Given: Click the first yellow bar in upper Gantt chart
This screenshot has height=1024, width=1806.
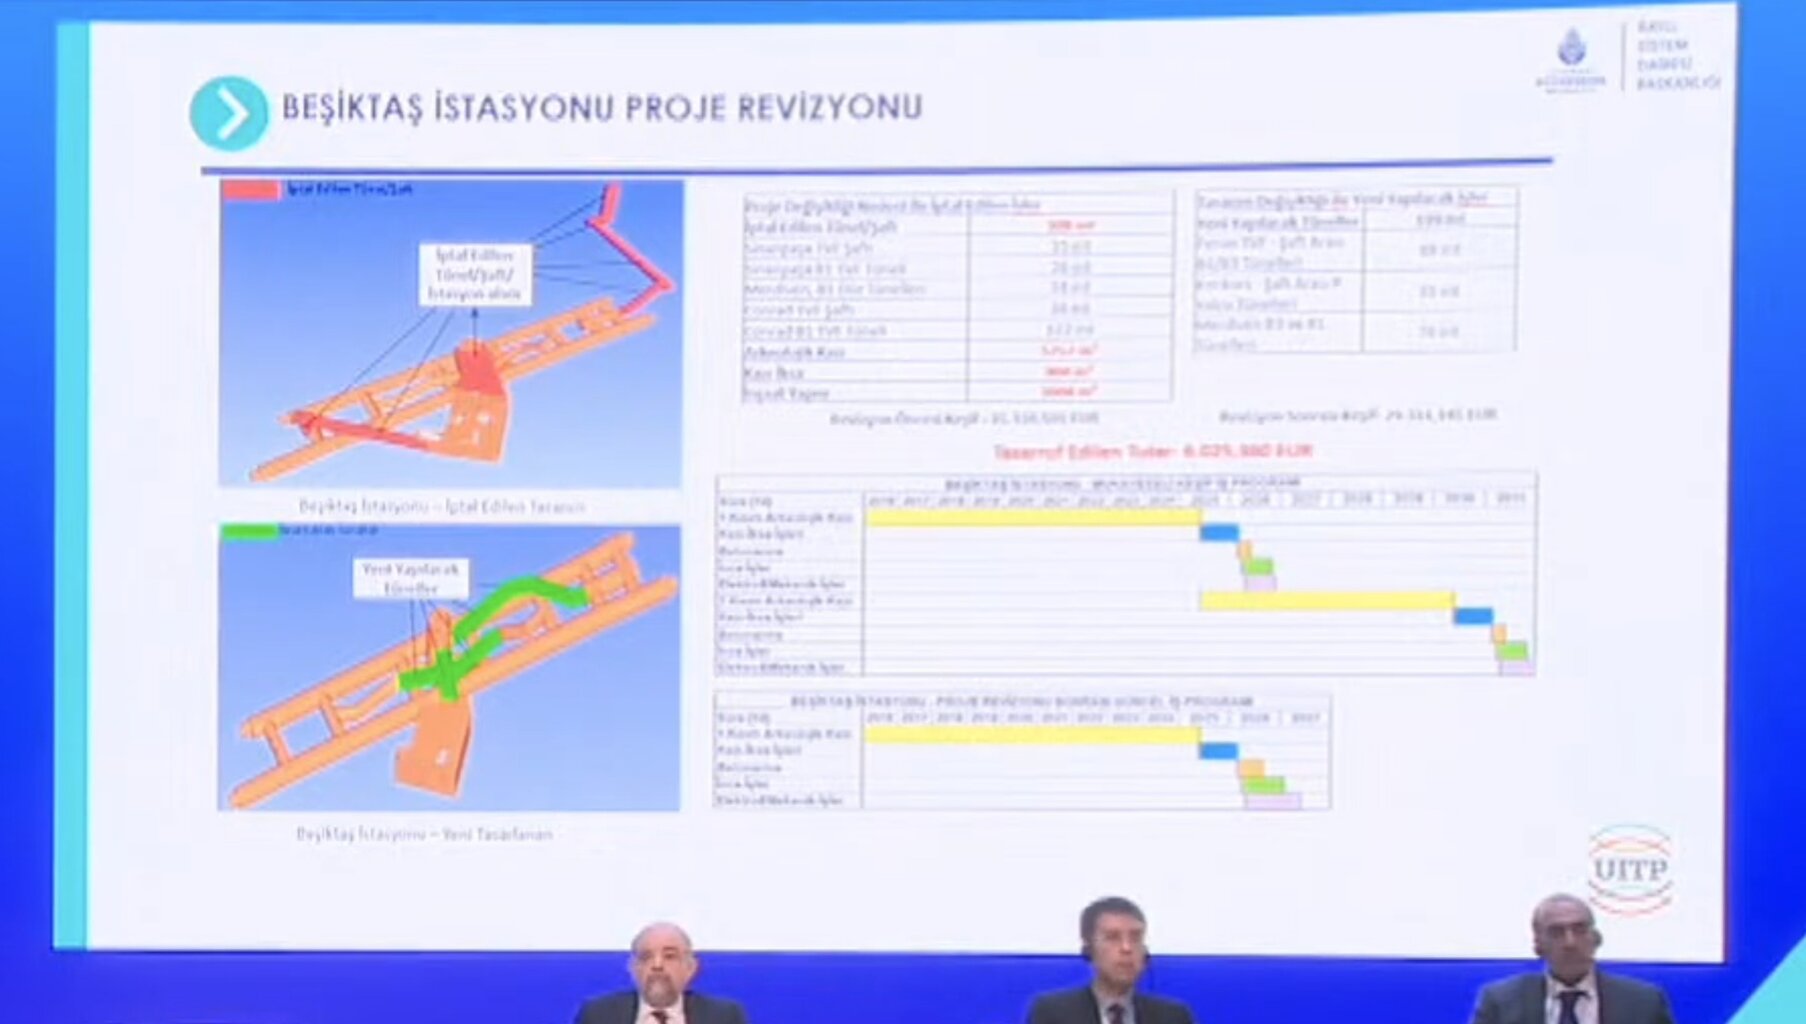Looking at the screenshot, I should coord(1033,517).
